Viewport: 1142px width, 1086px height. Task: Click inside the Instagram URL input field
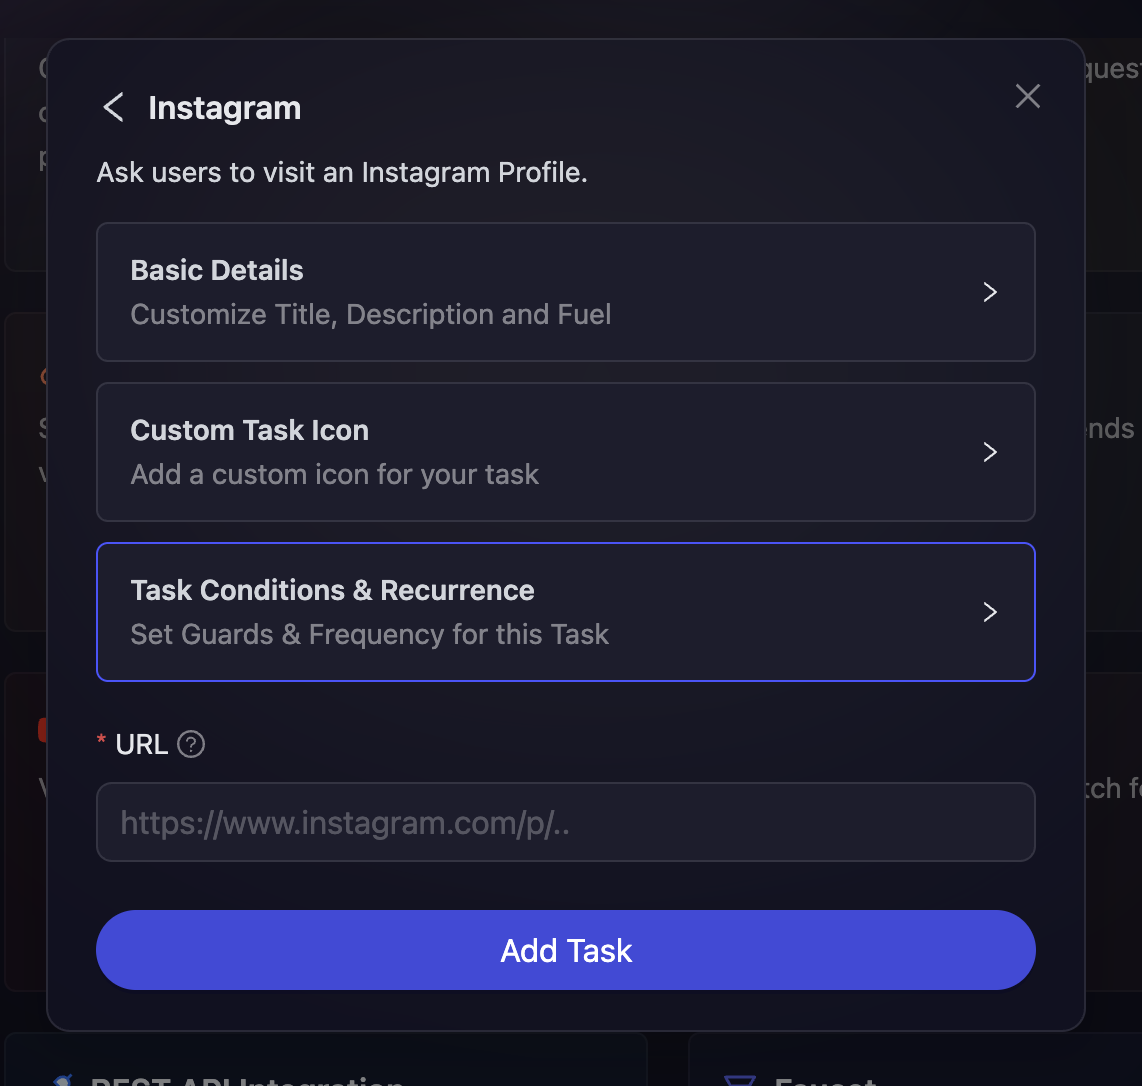click(x=566, y=822)
